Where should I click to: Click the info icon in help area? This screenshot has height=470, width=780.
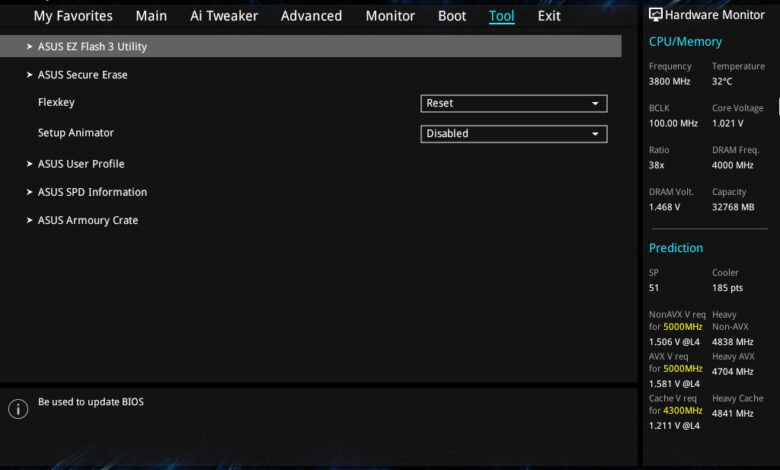(x=18, y=409)
